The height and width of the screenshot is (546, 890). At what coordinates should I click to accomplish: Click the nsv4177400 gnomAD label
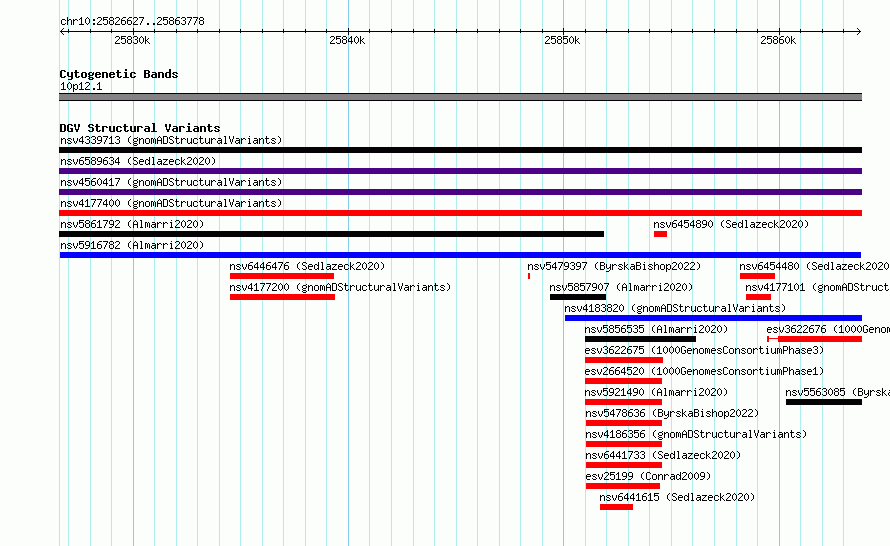[x=171, y=203]
